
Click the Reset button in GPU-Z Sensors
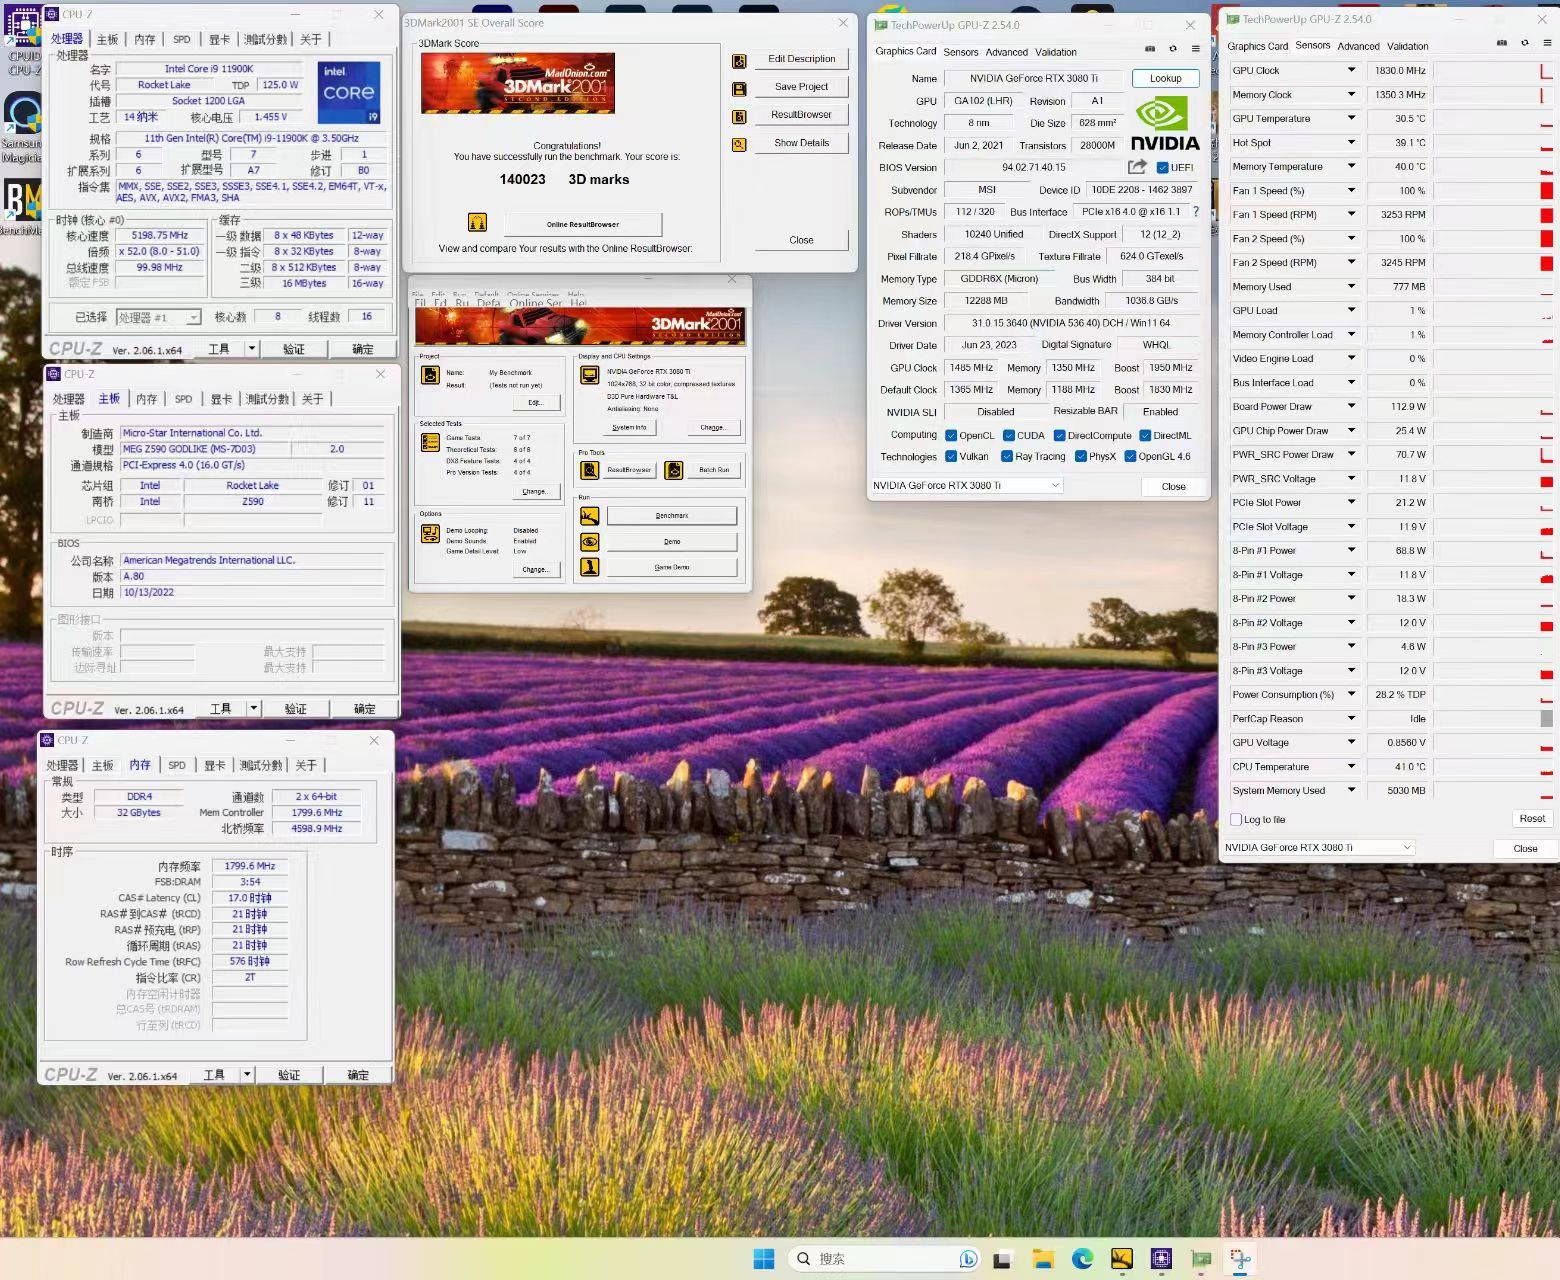pos(1532,819)
